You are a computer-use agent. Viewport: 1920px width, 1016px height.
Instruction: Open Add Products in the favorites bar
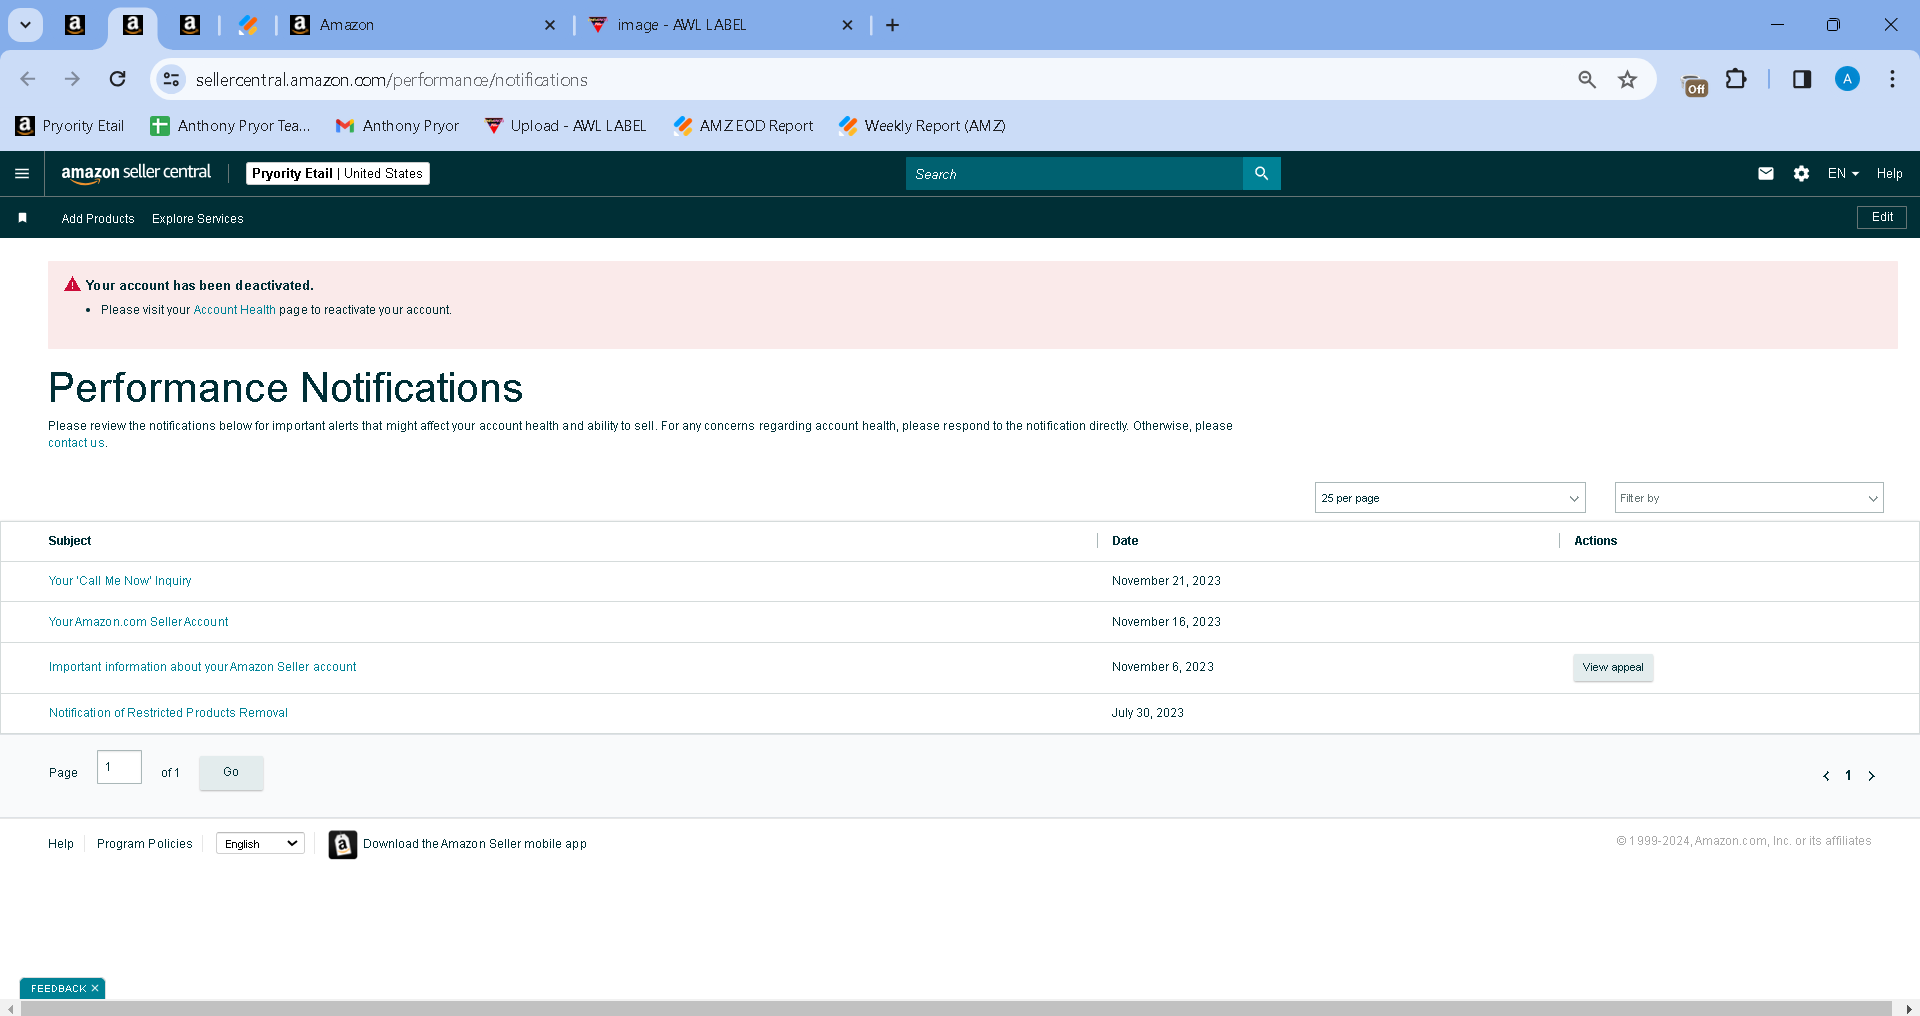click(x=98, y=219)
